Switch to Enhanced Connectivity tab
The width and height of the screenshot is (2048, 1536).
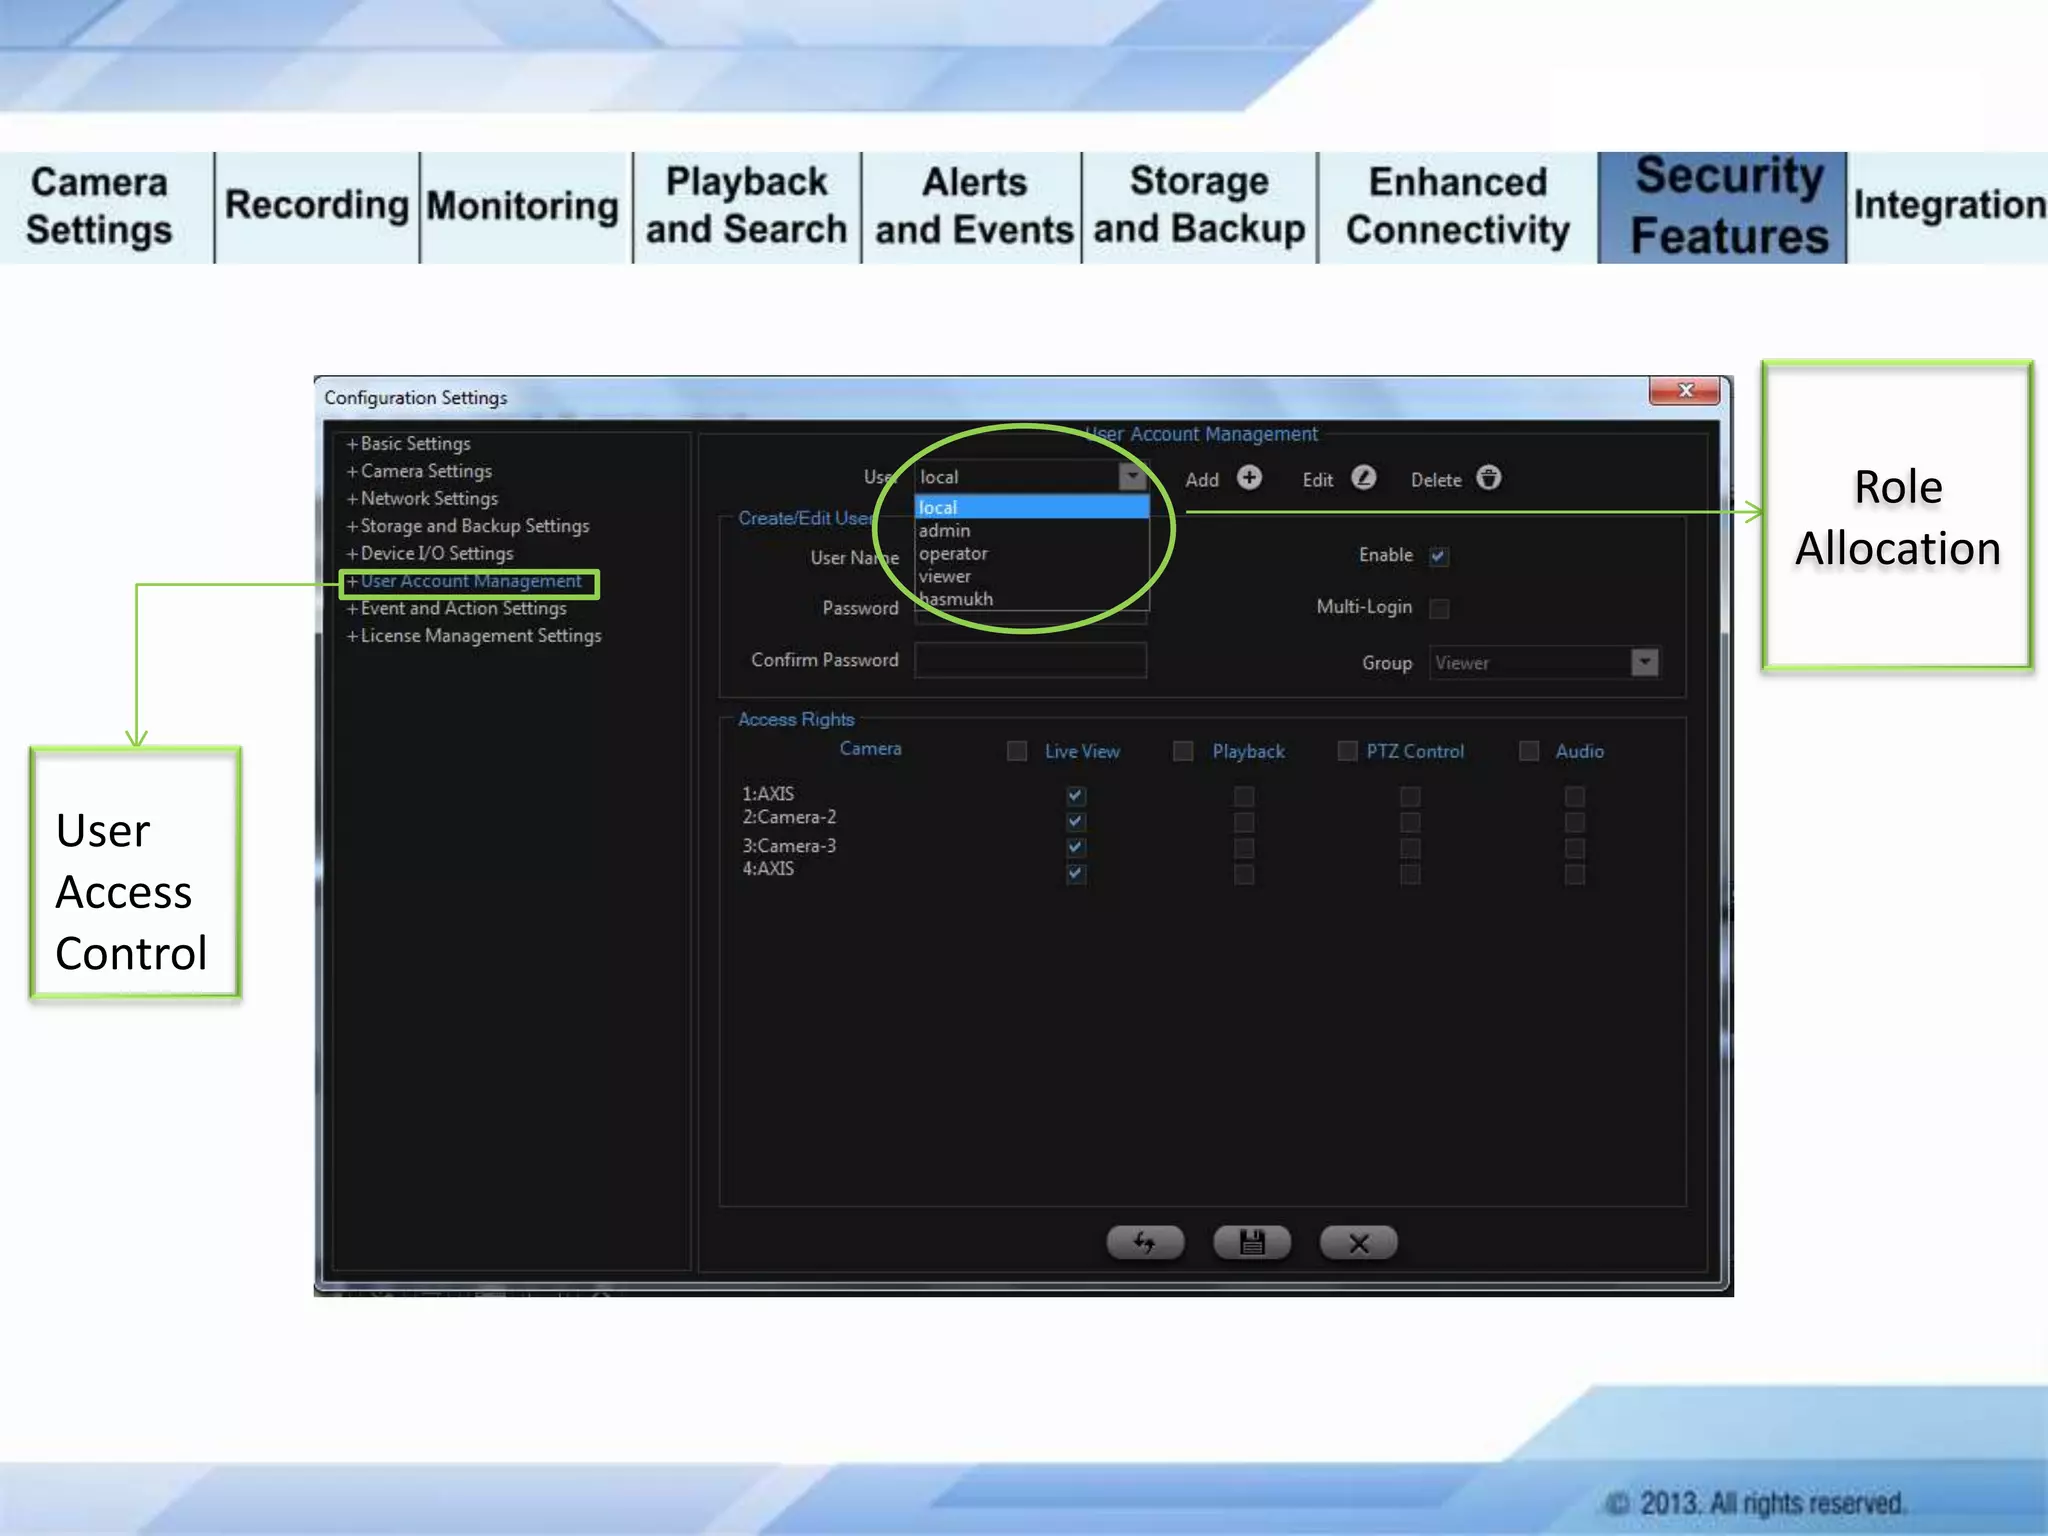(1458, 207)
